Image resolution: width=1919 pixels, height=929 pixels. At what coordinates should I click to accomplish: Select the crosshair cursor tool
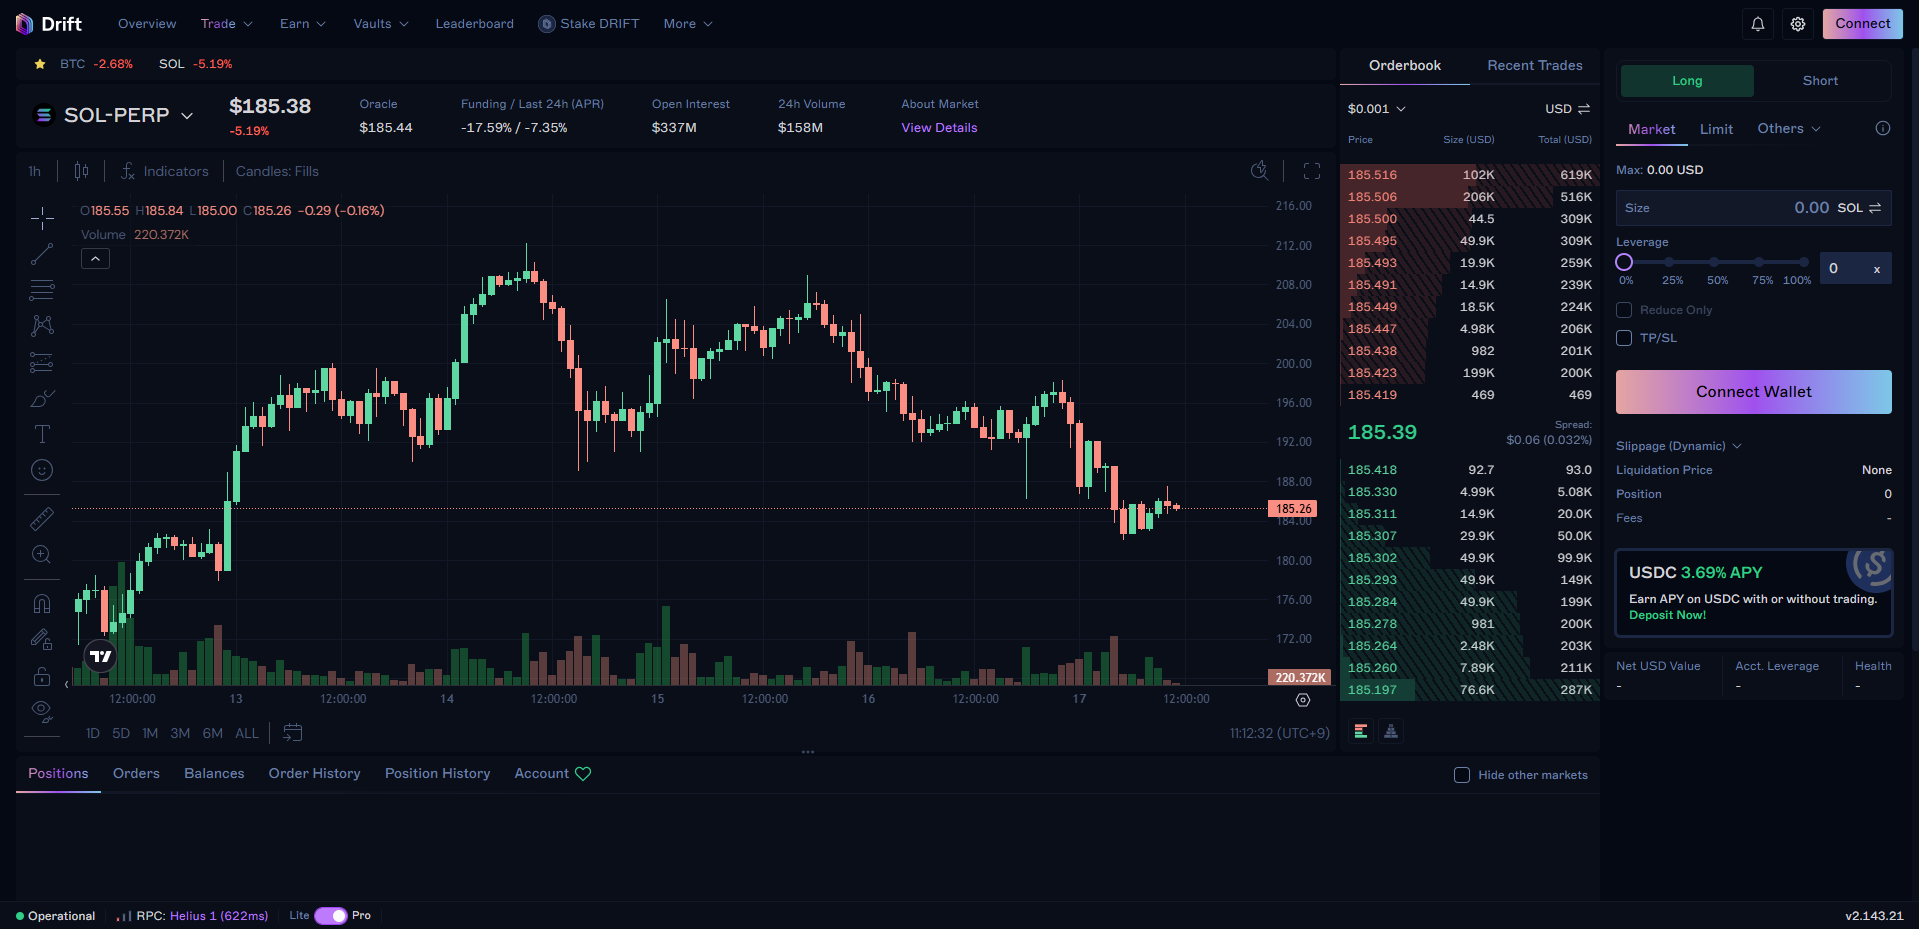tap(42, 218)
